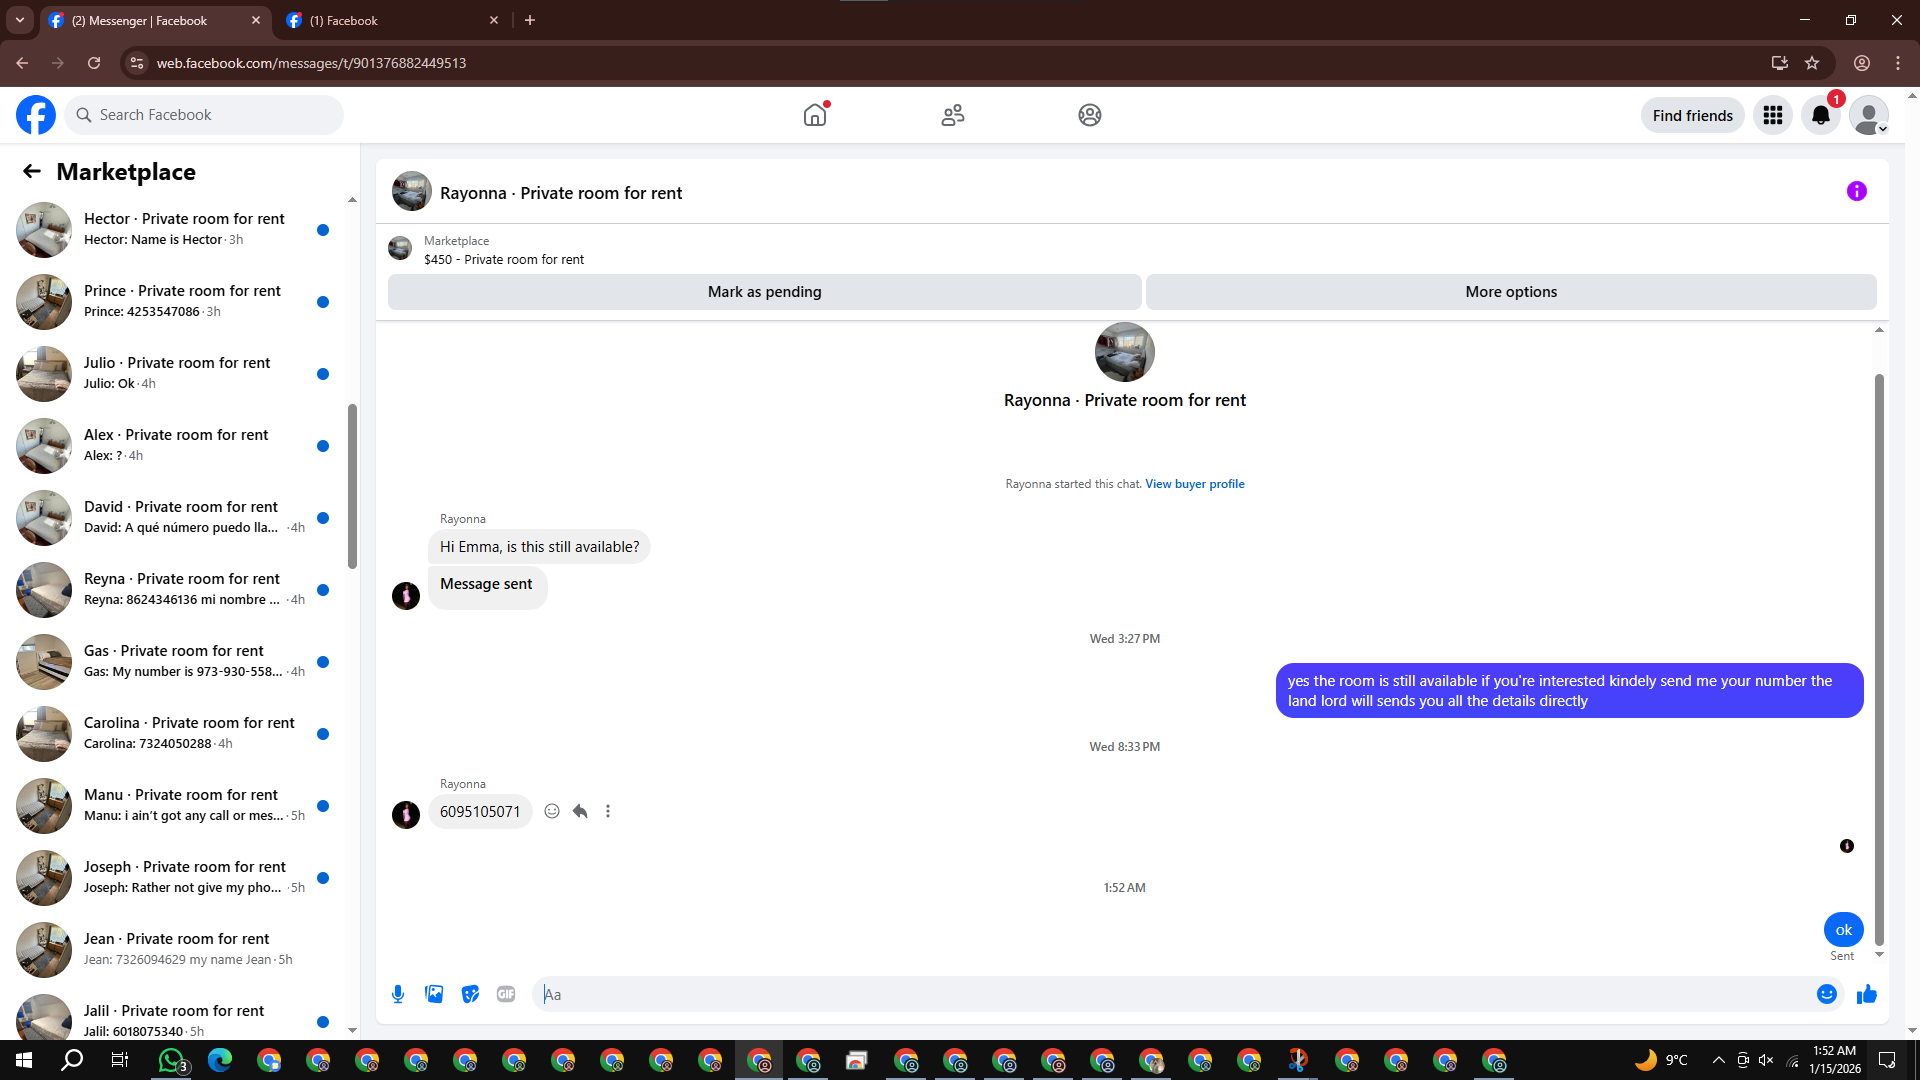
Task: Open emoji picker in message box
Action: coord(1826,994)
